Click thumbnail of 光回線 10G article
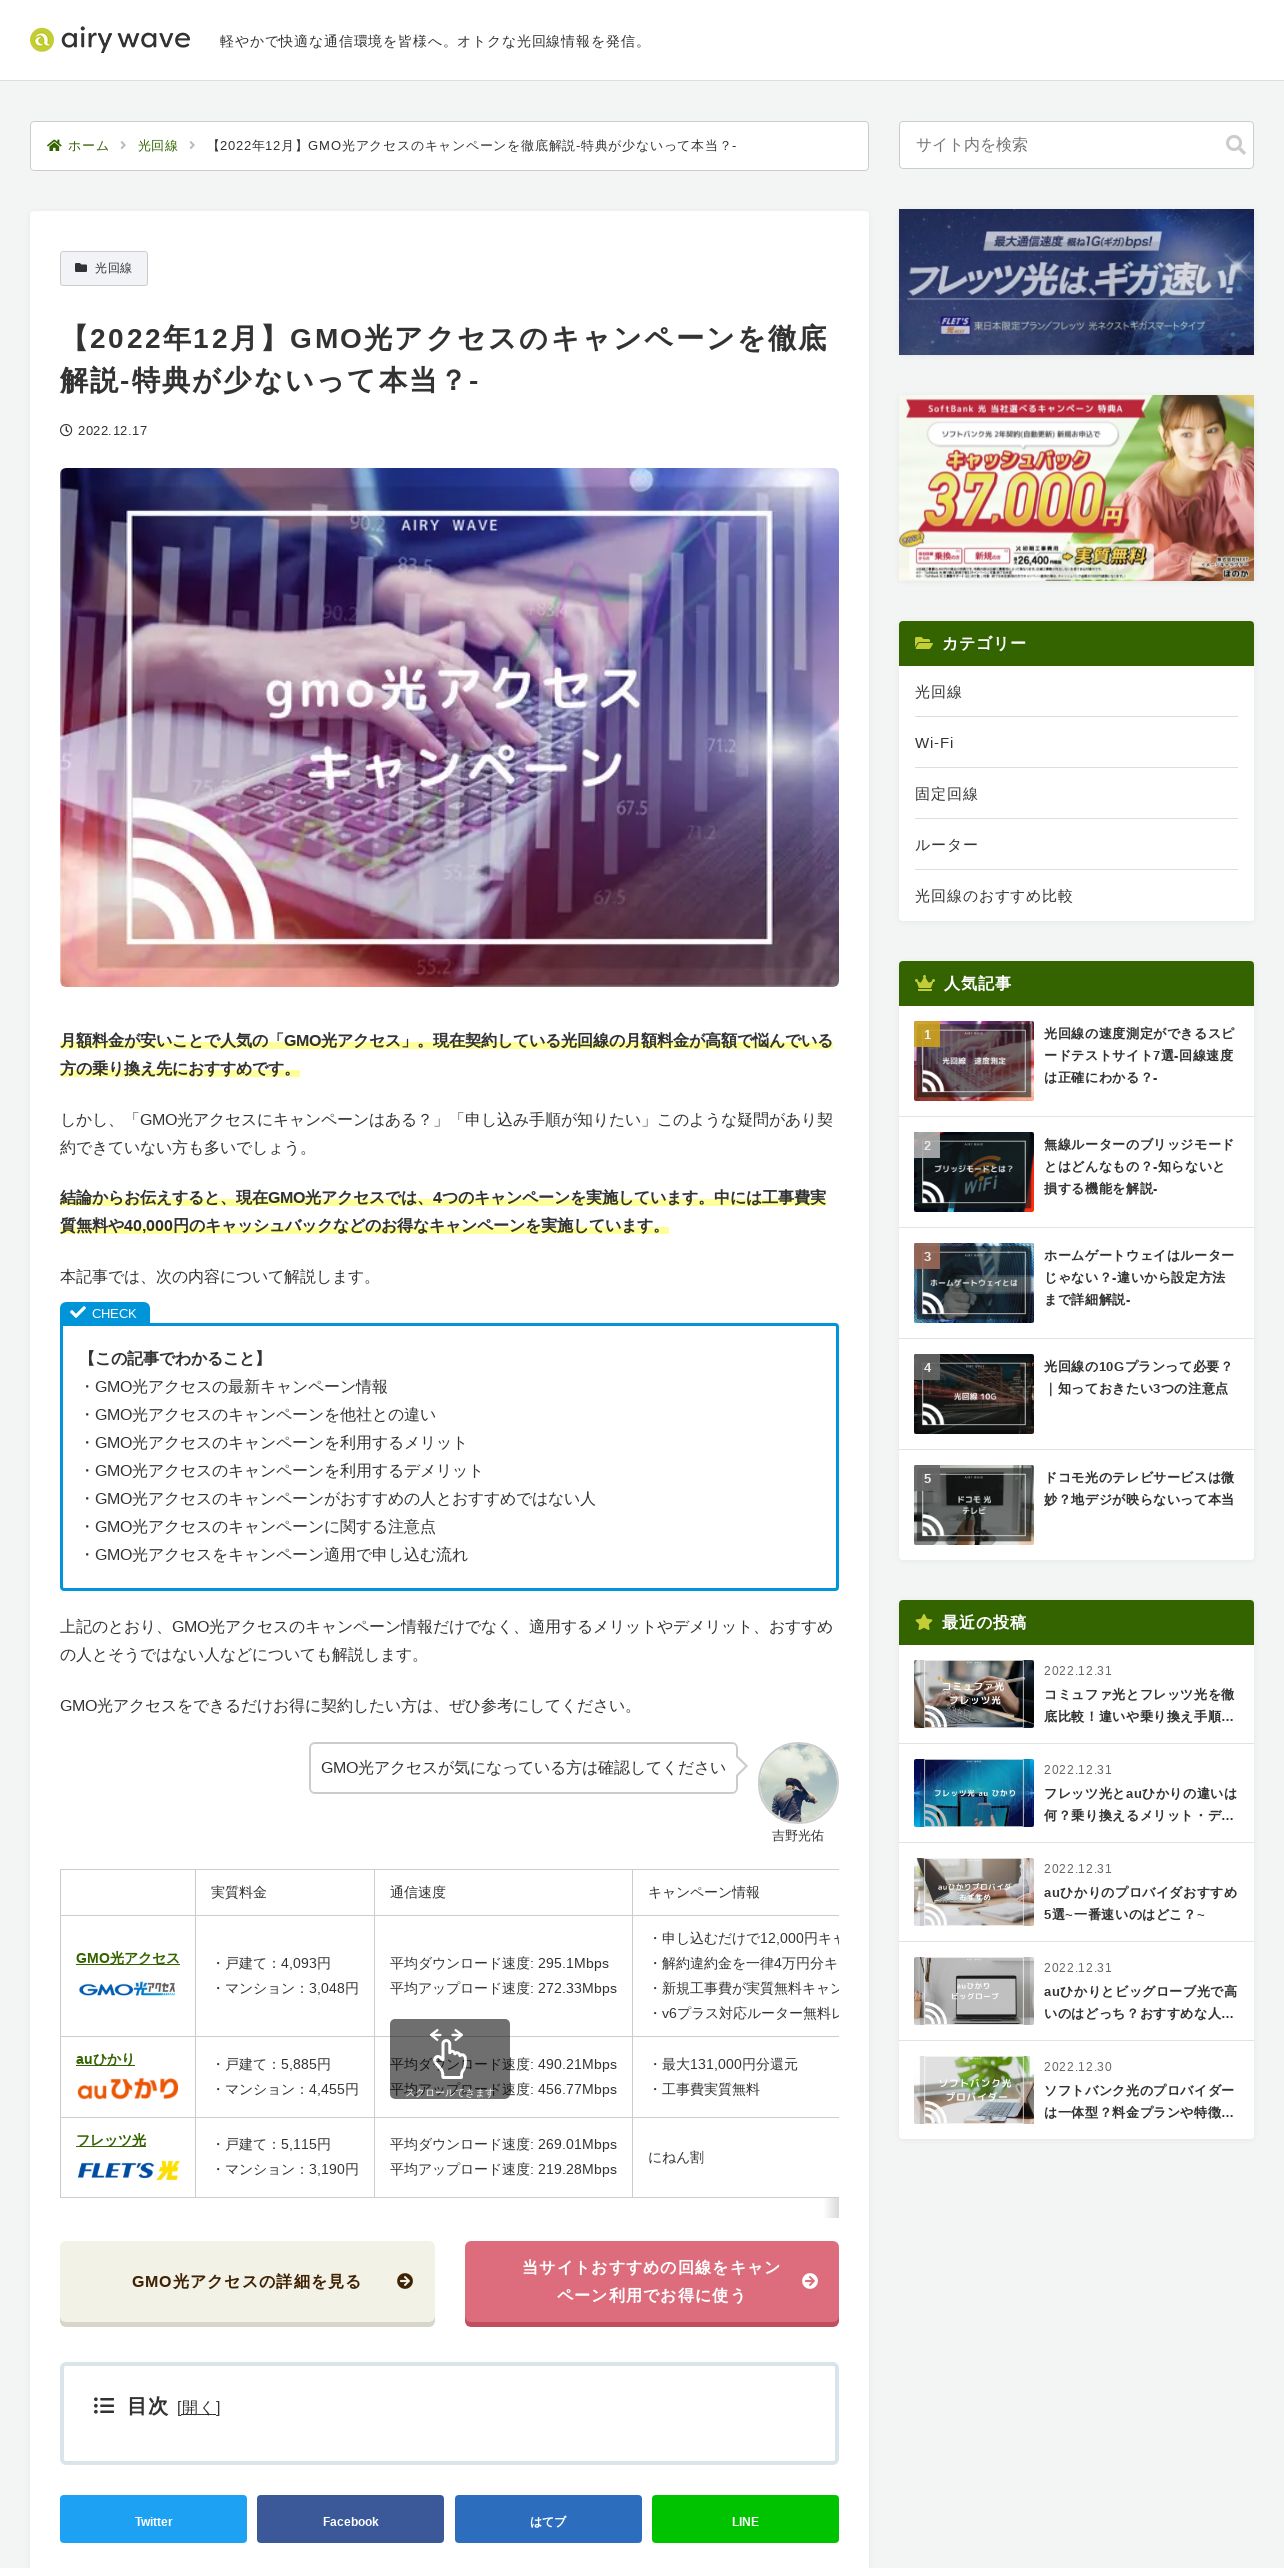This screenshot has height=2568, width=1284. [x=974, y=1394]
